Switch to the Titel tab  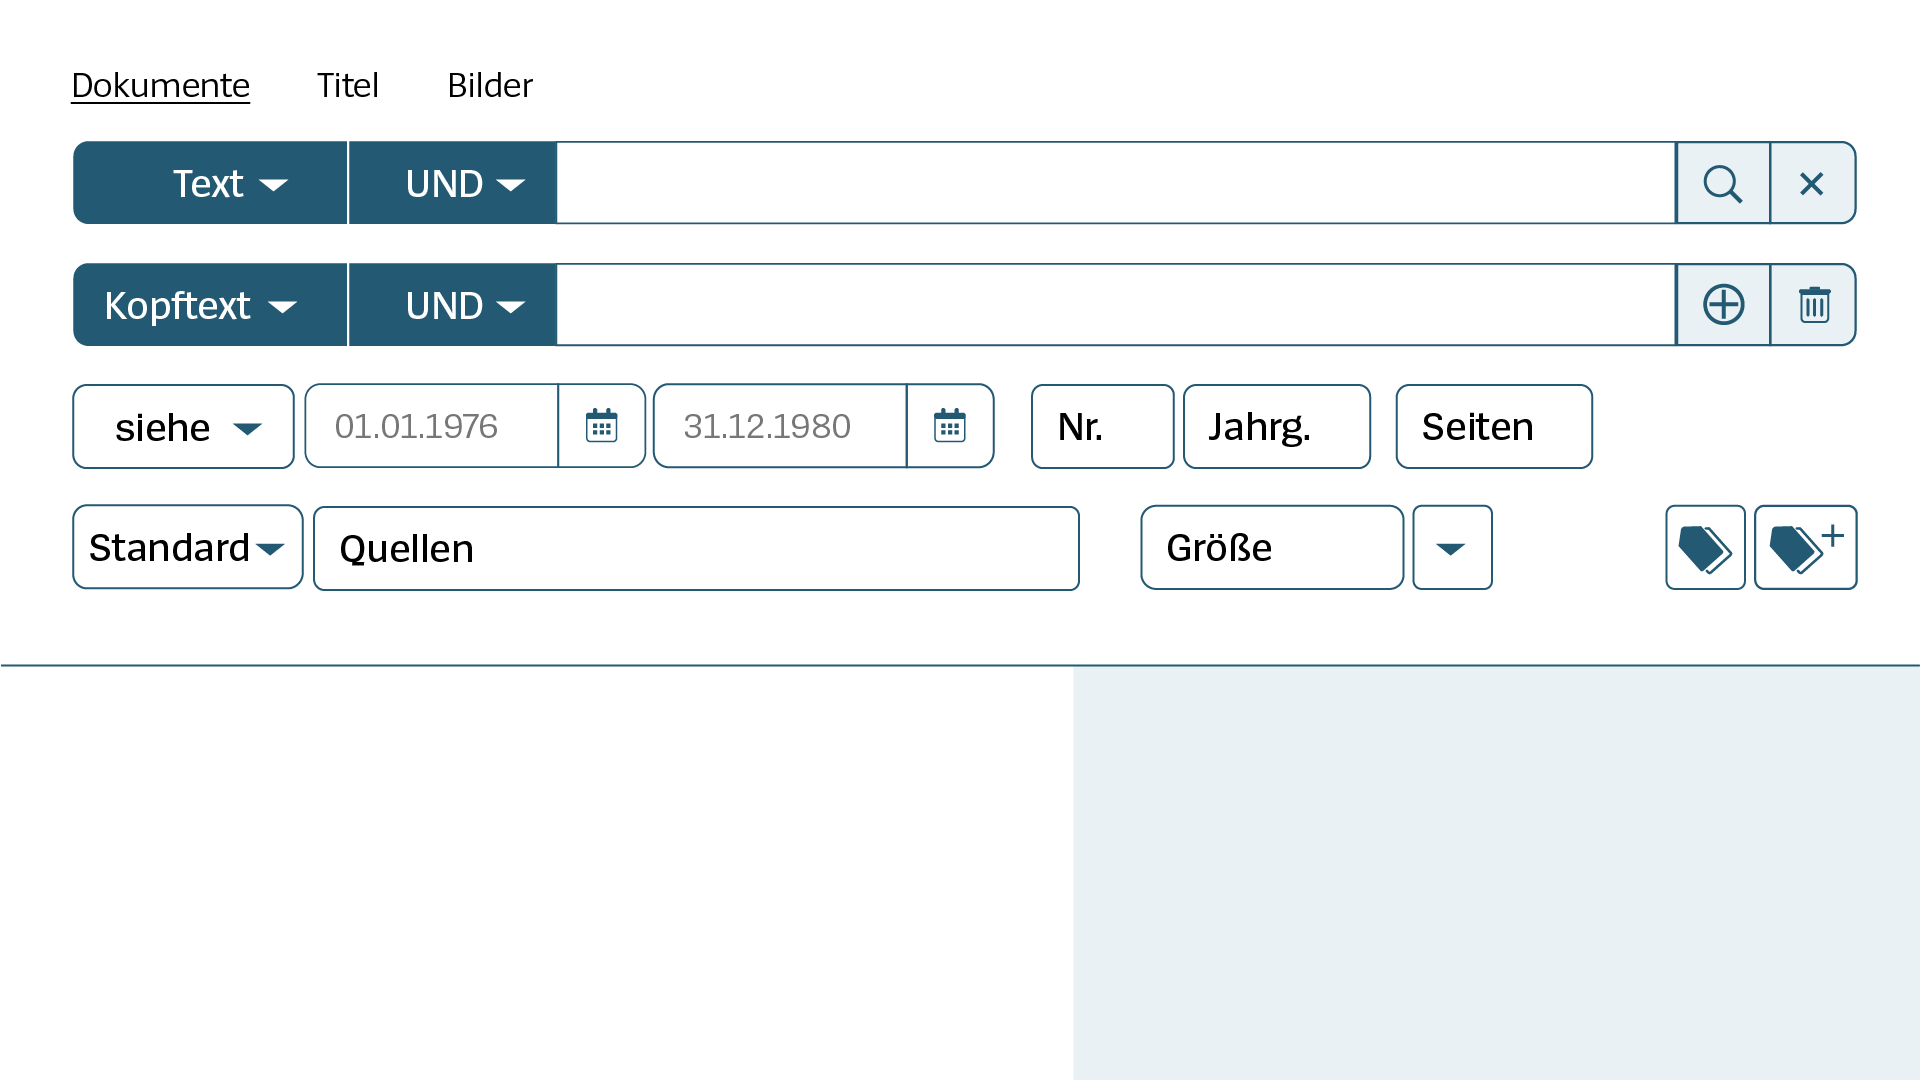[348, 85]
